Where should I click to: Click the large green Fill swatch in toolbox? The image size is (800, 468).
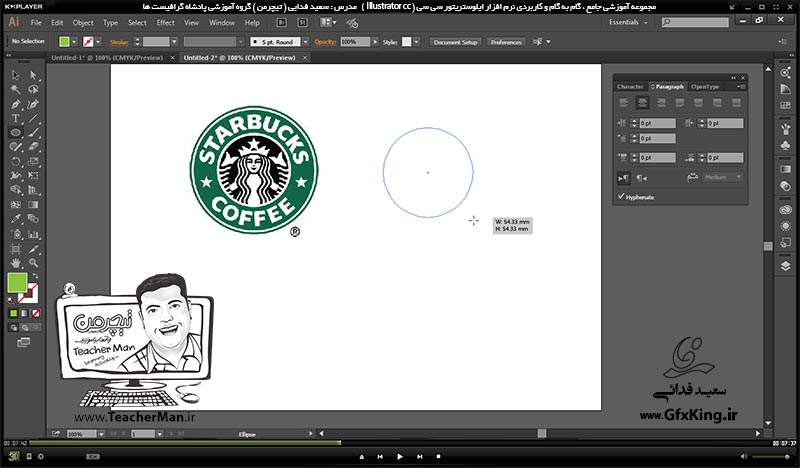17,283
